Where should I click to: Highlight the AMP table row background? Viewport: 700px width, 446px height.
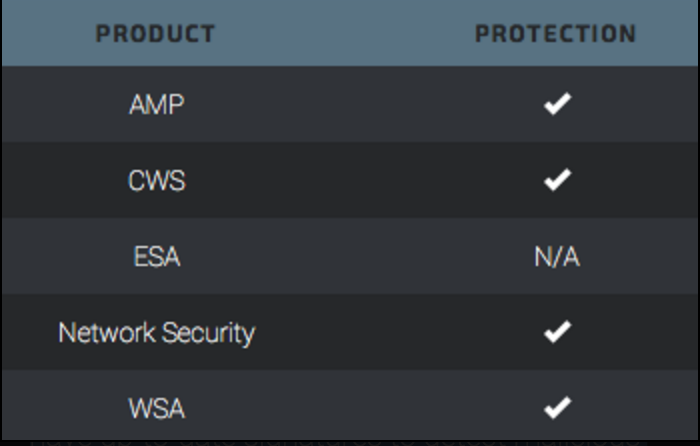350,105
